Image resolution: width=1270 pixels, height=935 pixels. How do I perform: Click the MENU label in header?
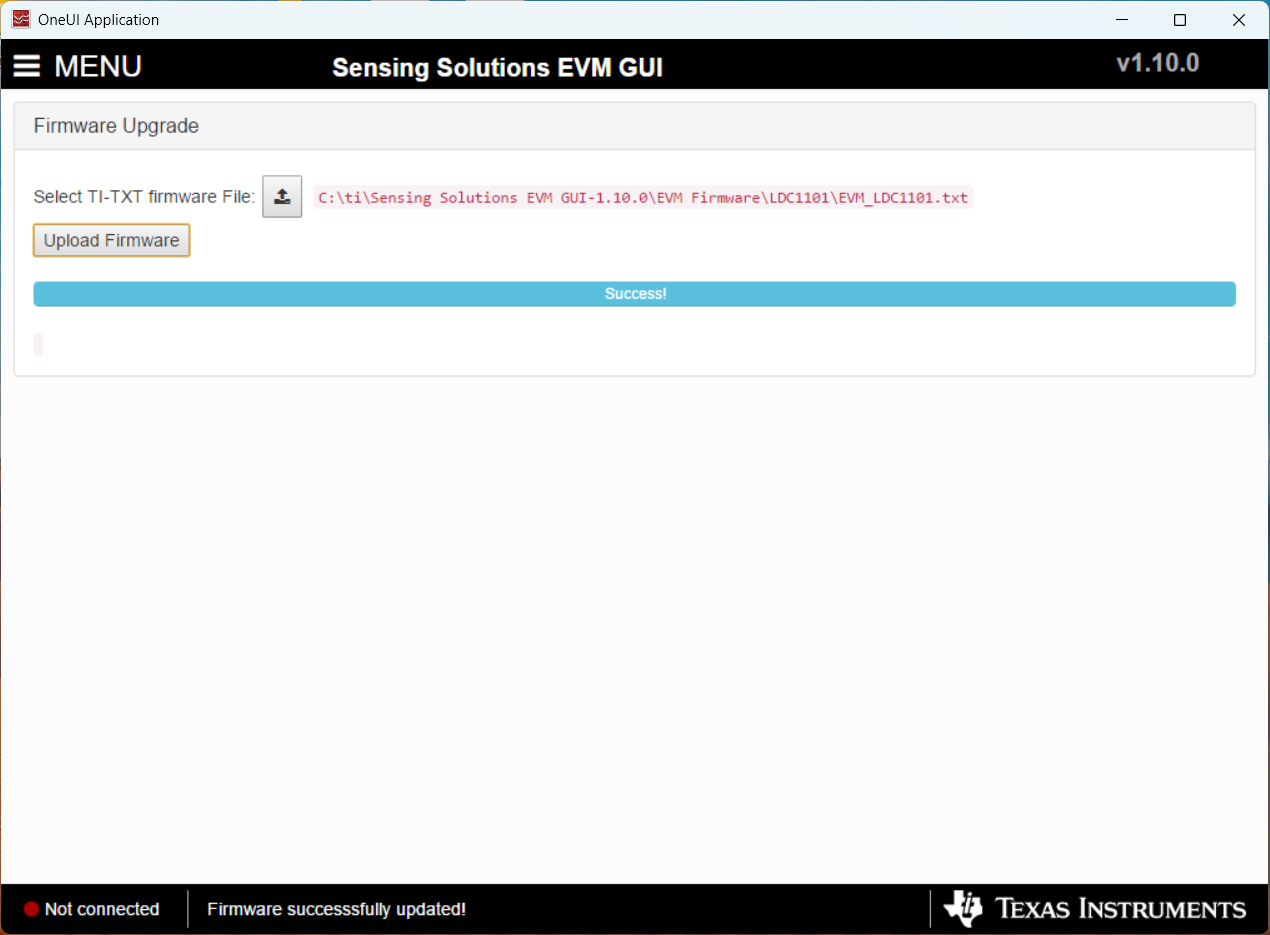98,66
